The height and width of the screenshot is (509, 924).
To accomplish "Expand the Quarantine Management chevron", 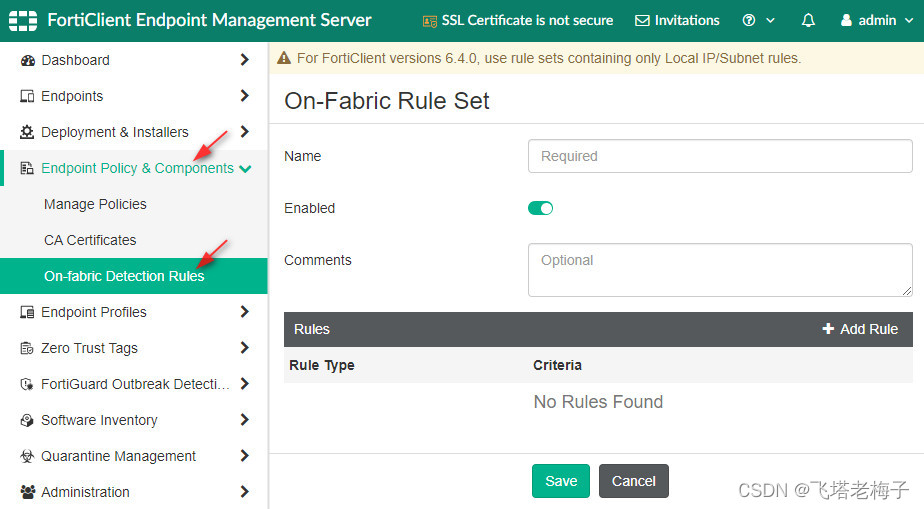I will click(x=245, y=455).
